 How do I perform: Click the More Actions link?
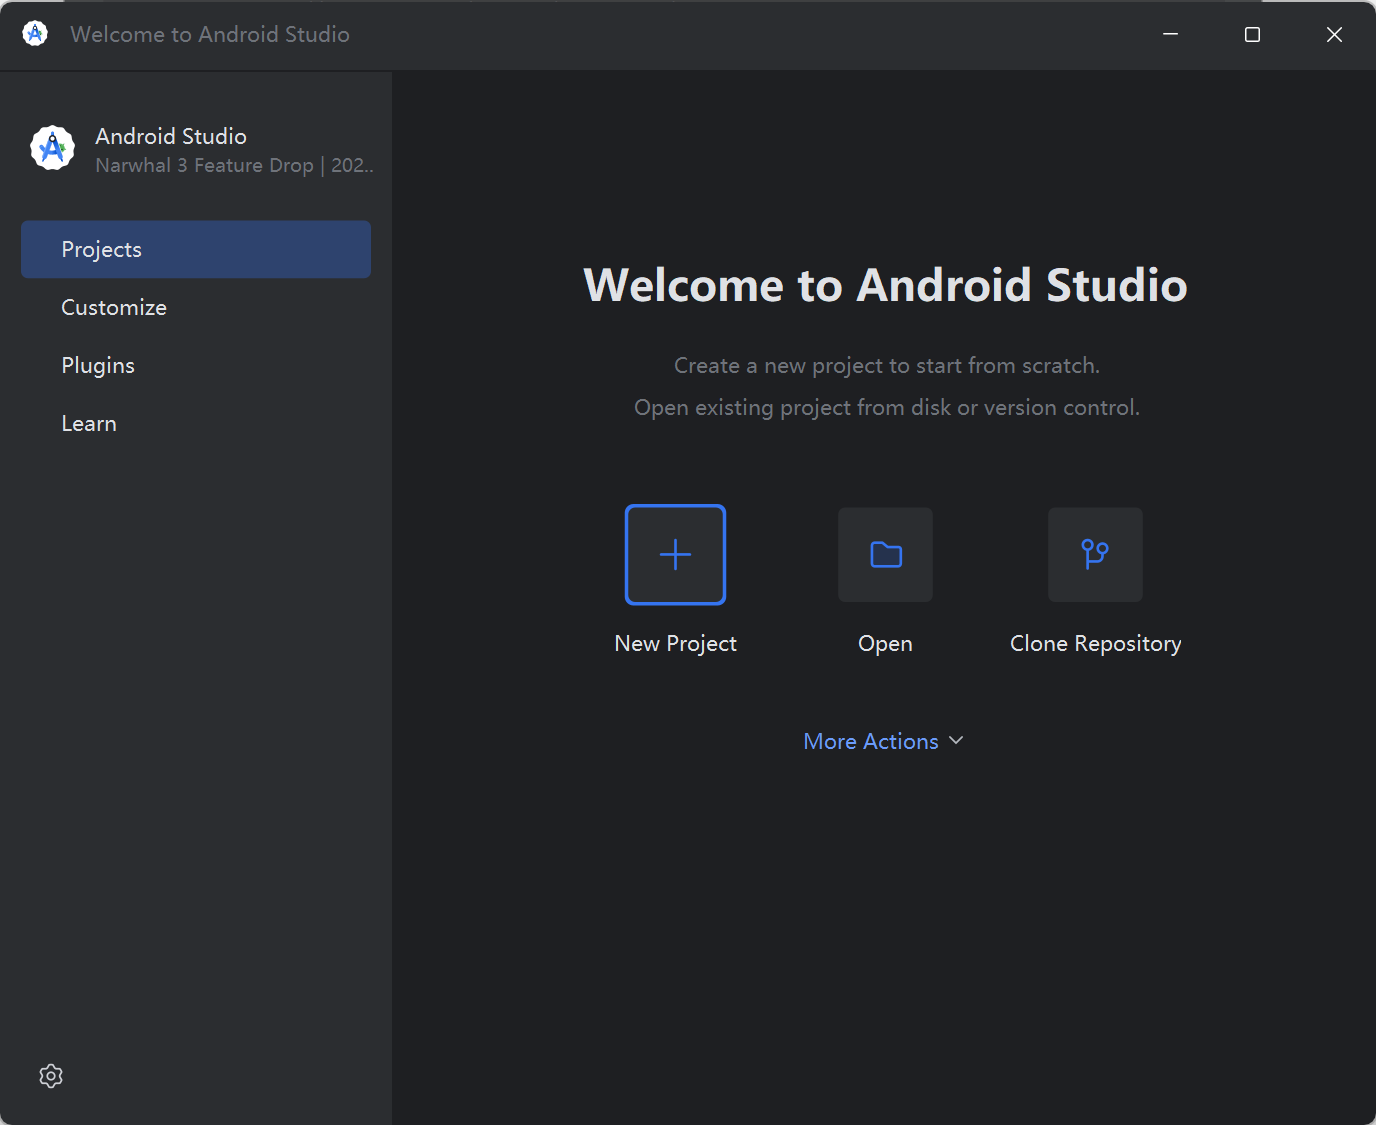870,740
